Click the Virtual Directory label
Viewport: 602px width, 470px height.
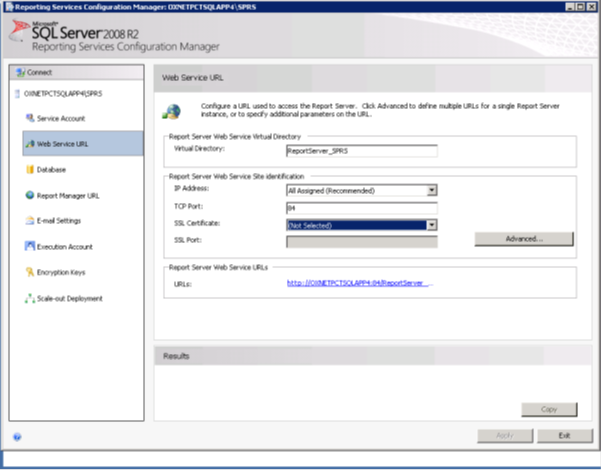pos(199,149)
